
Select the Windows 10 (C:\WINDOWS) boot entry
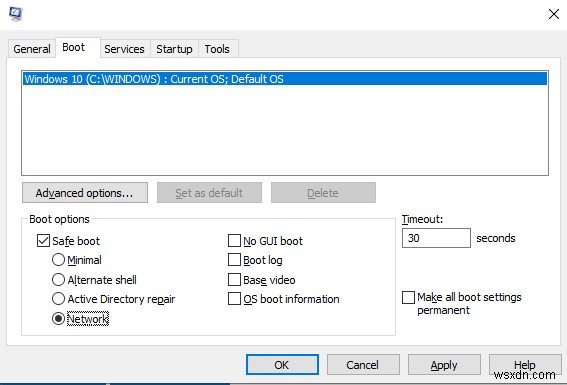pyautogui.click(x=285, y=79)
